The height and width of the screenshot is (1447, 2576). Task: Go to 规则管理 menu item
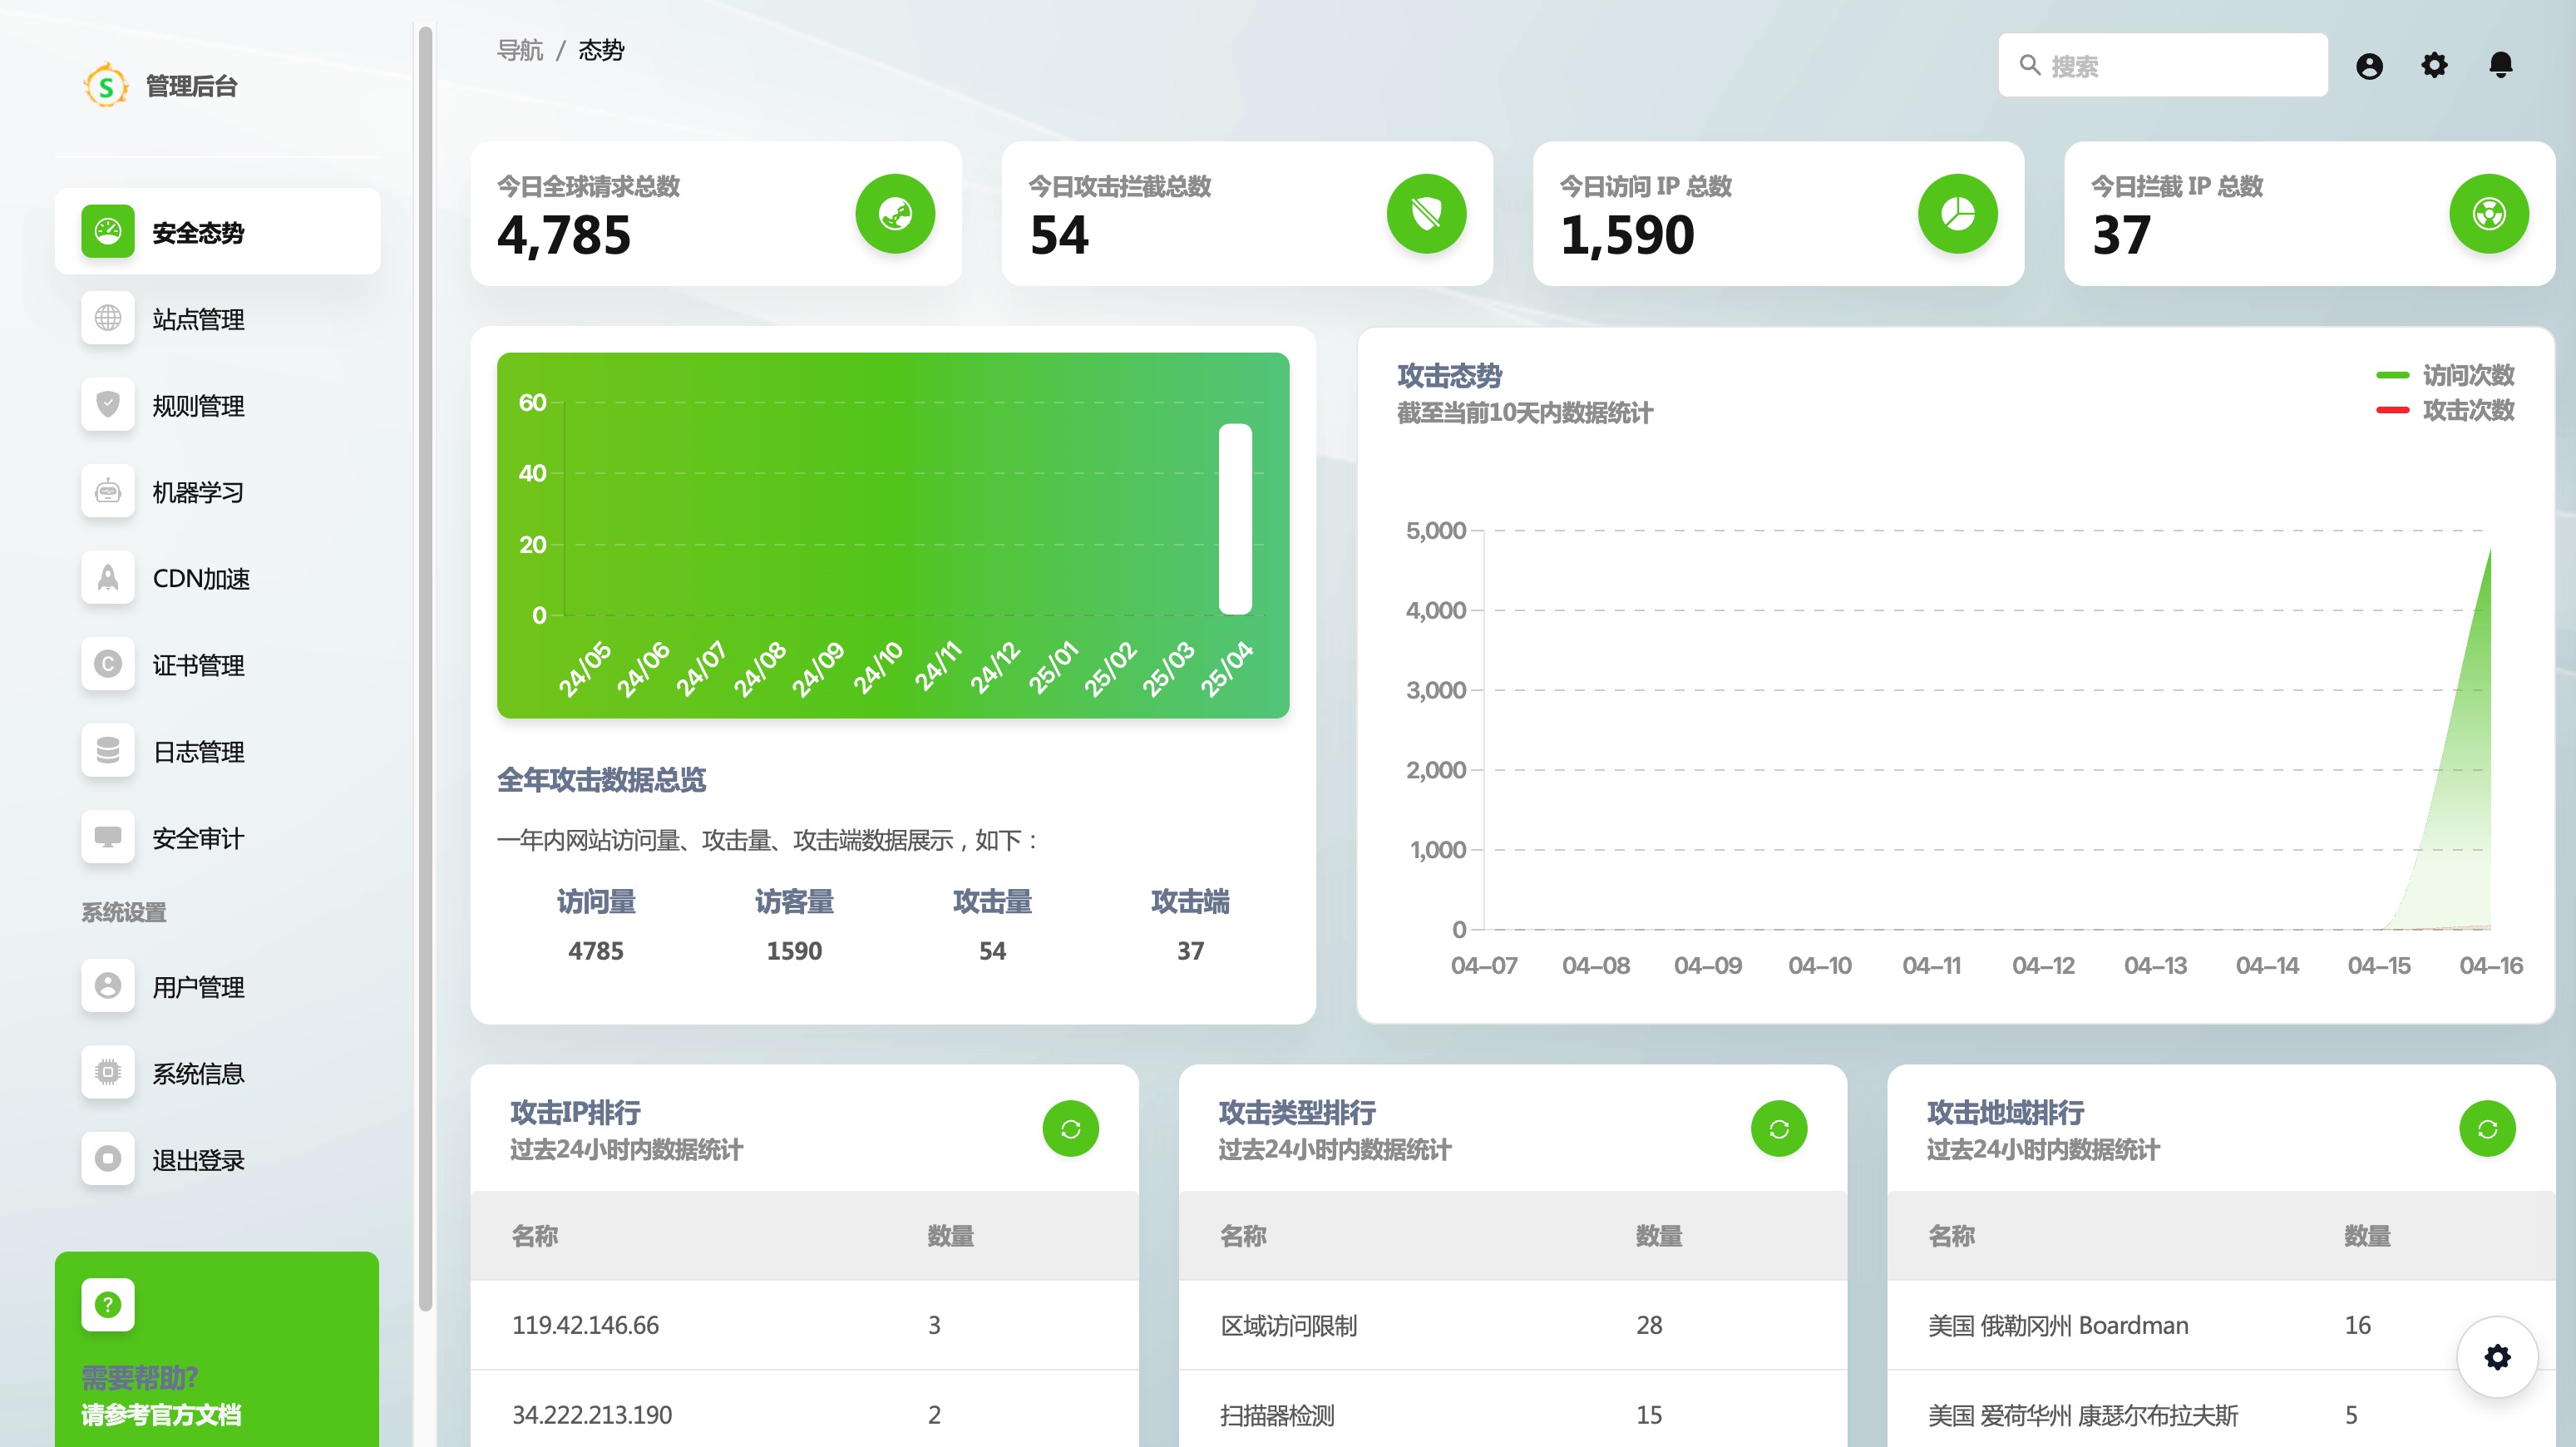198,406
